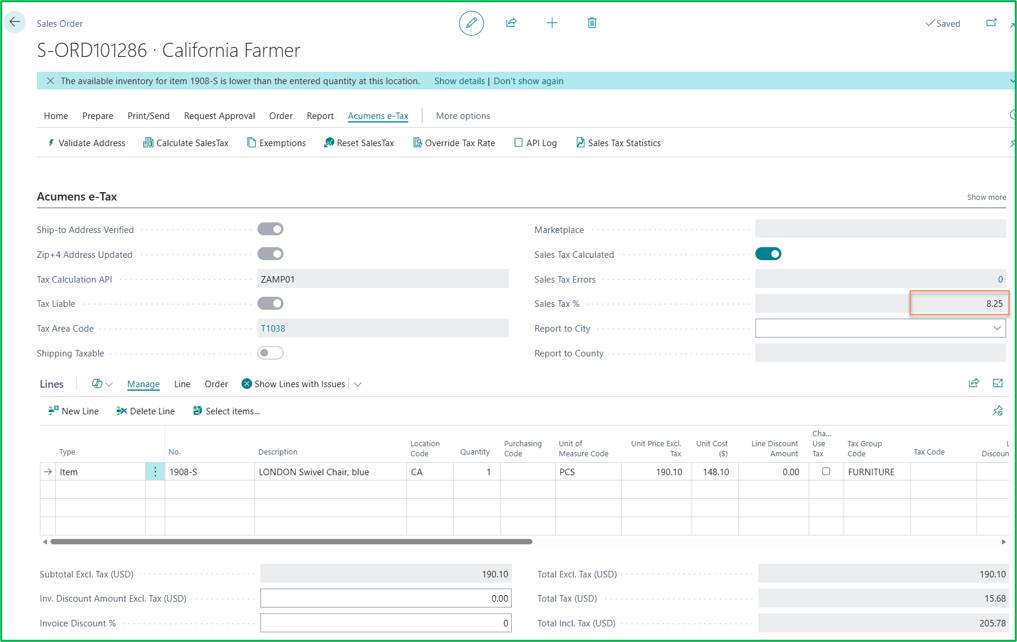Open the Request Approval tab
Image resolution: width=1017 pixels, height=642 pixels.
point(219,115)
